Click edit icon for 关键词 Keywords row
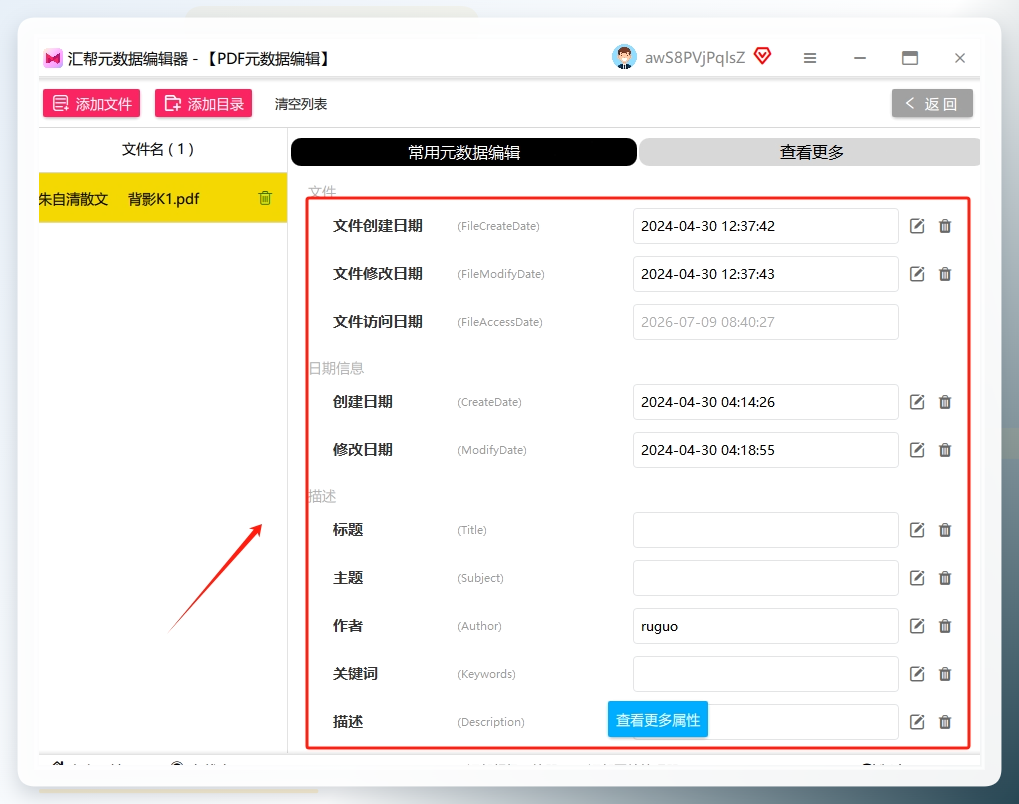1019x804 pixels. [917, 674]
